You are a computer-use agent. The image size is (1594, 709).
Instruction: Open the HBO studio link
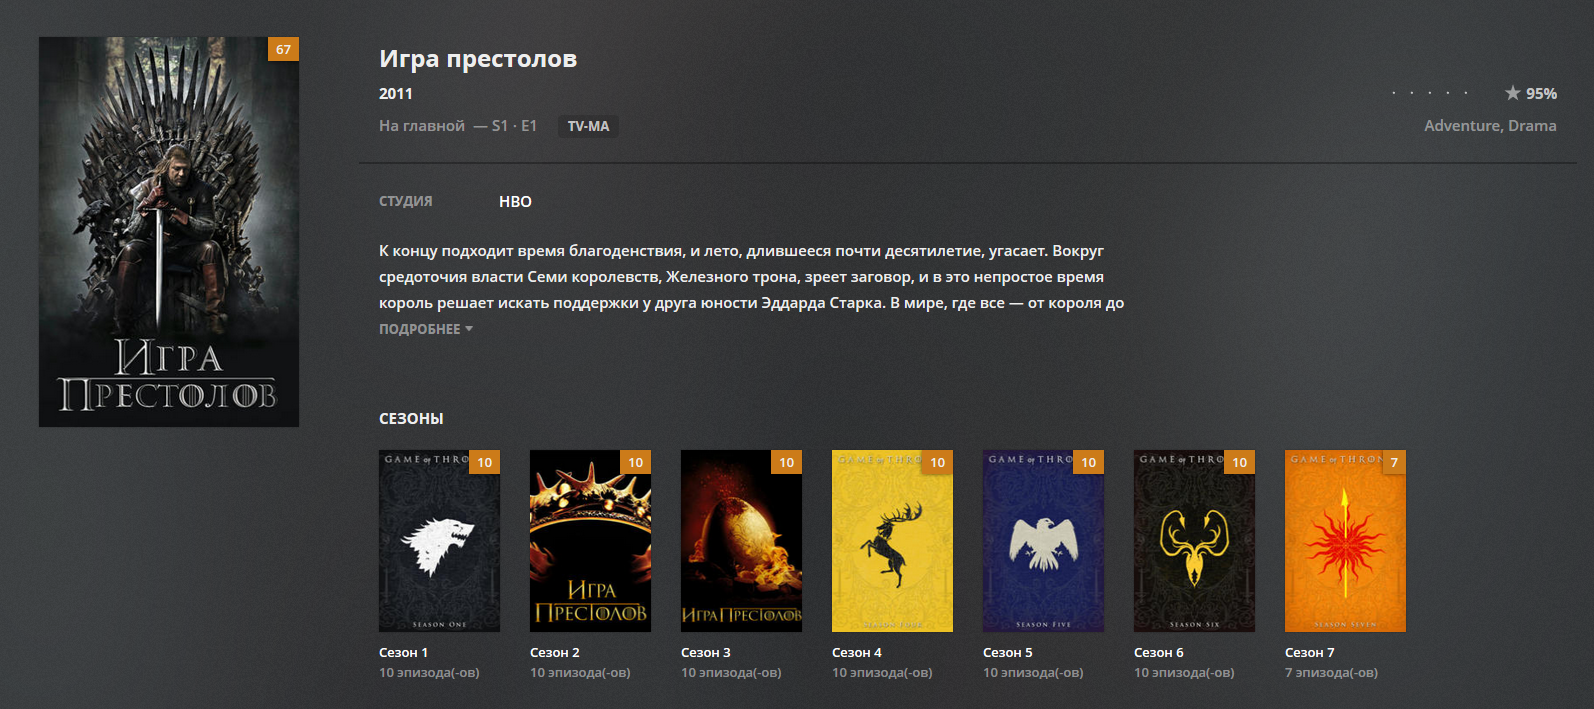pos(515,201)
